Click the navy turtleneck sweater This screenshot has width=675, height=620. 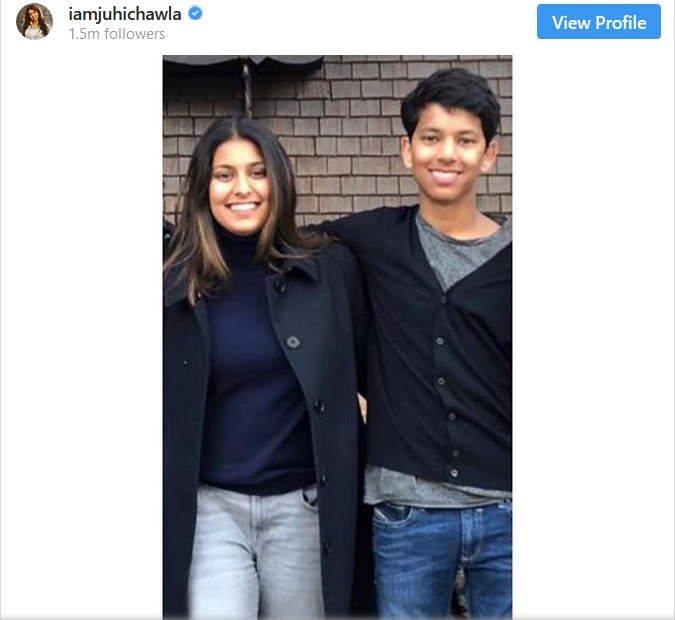tap(254, 366)
